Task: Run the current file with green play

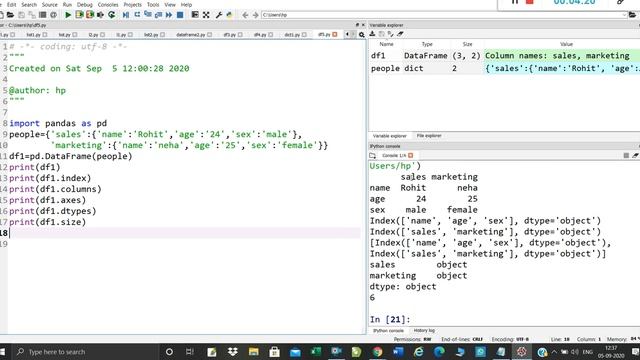Action: (68, 15)
